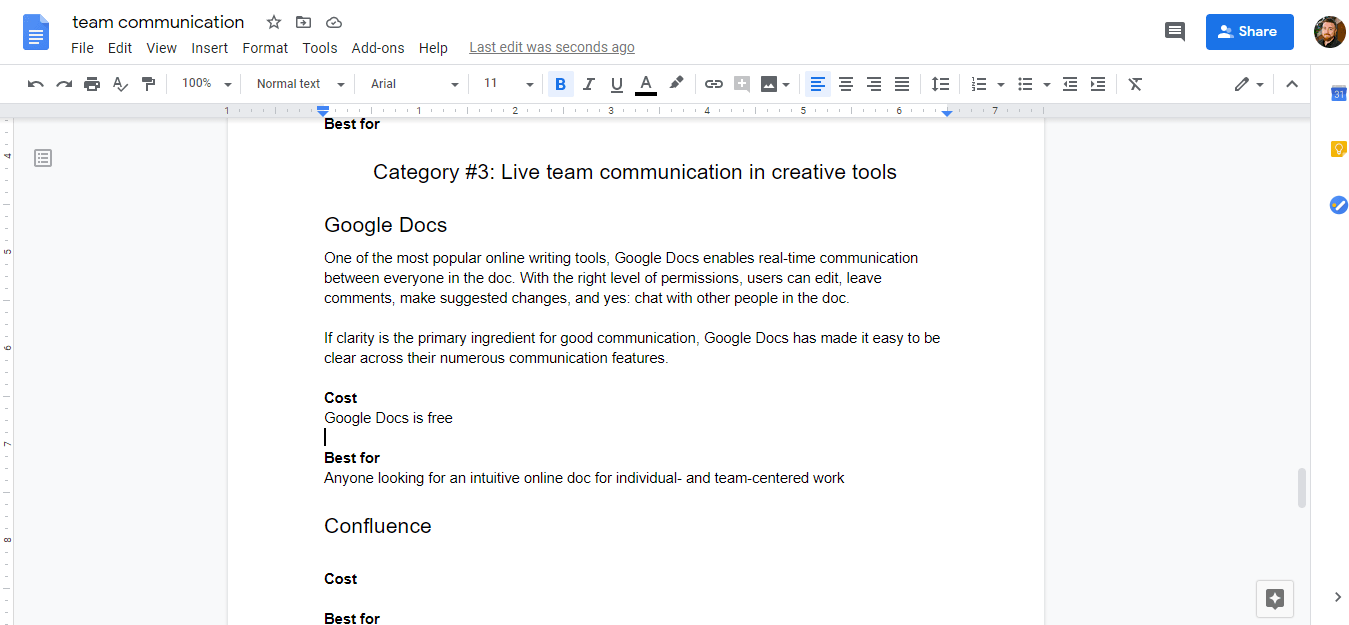Open the Insert menu
Image resolution: width=1349 pixels, height=625 pixels.
[x=210, y=48]
